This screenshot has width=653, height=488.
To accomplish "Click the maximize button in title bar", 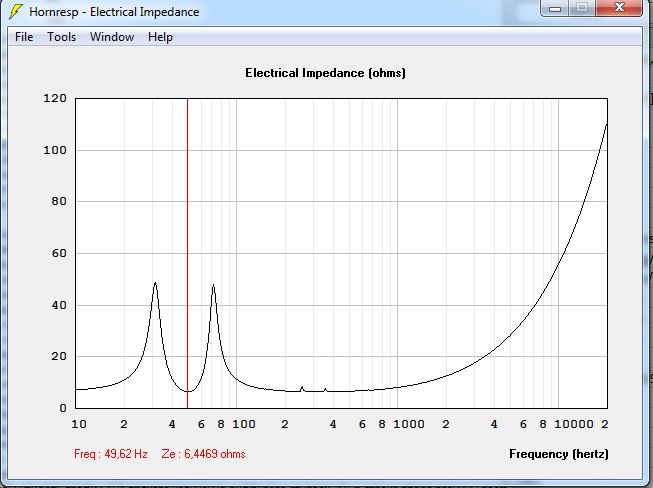I will click(582, 8).
